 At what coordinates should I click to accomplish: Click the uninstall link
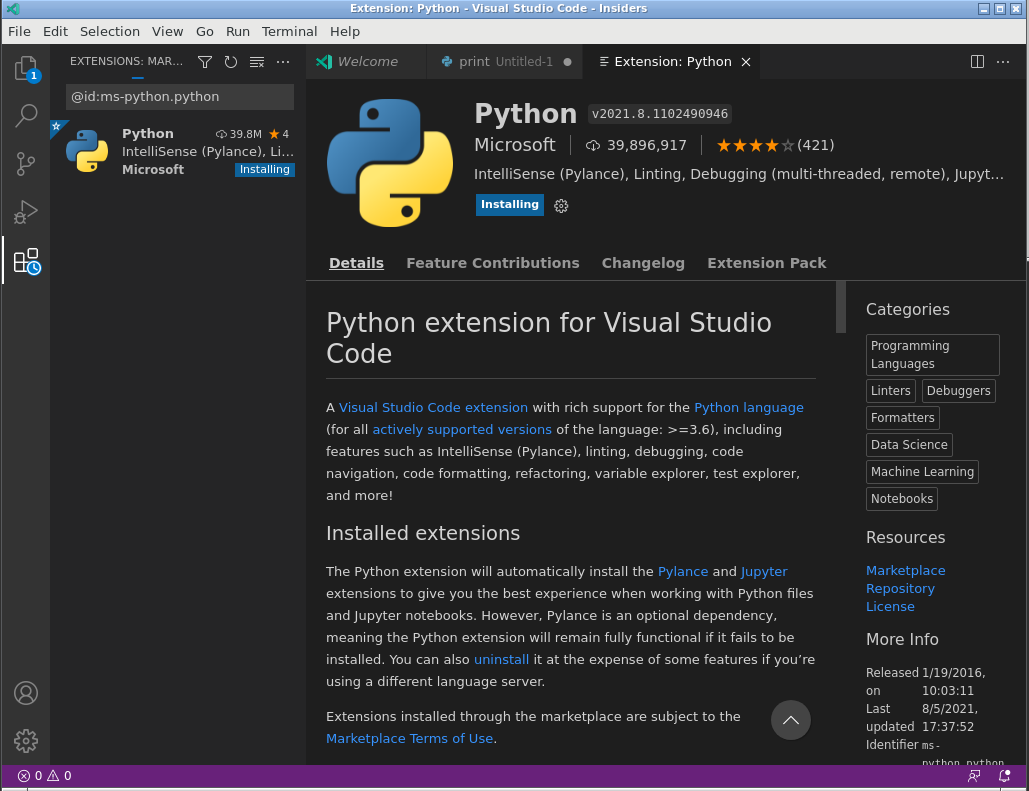point(501,660)
